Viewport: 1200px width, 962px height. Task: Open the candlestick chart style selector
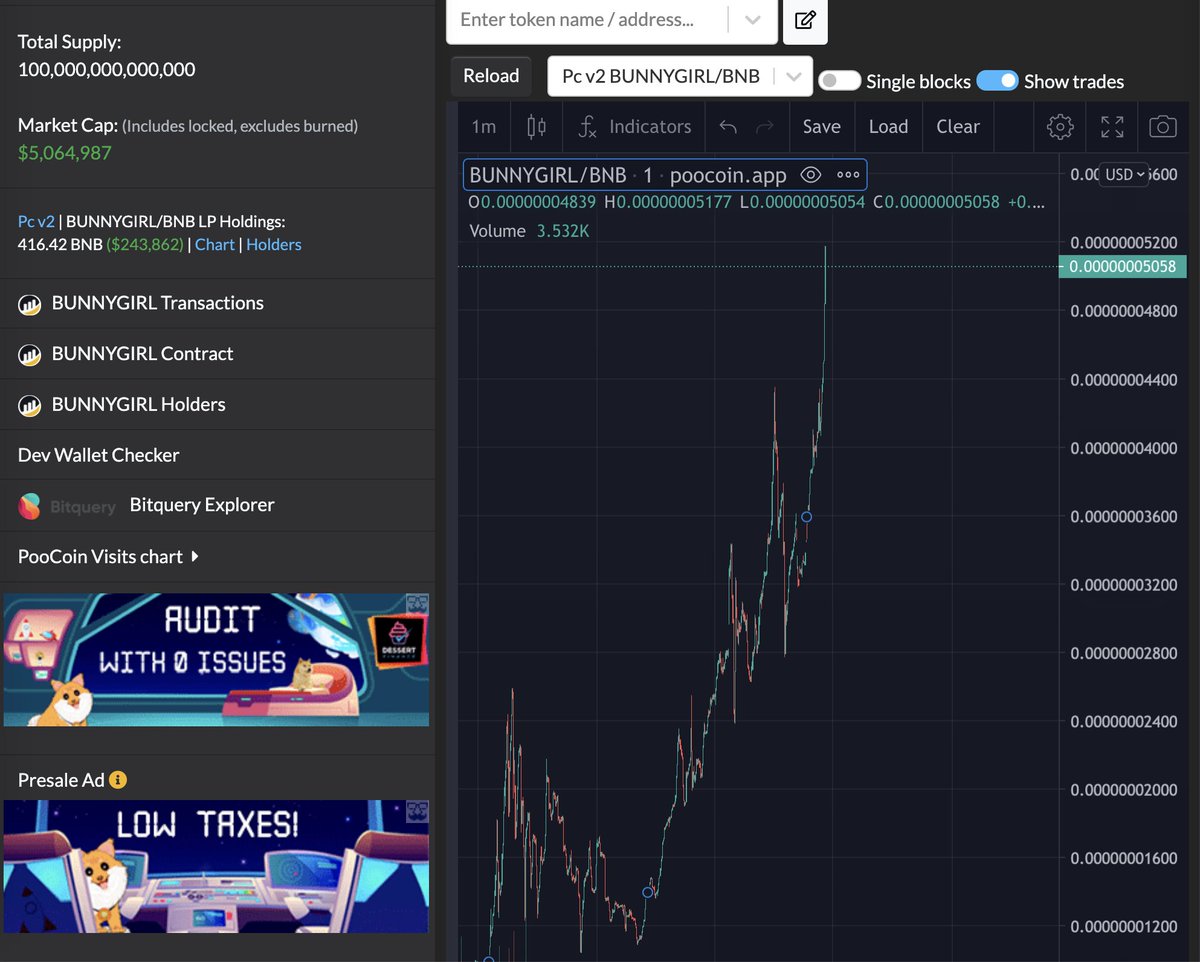(536, 127)
